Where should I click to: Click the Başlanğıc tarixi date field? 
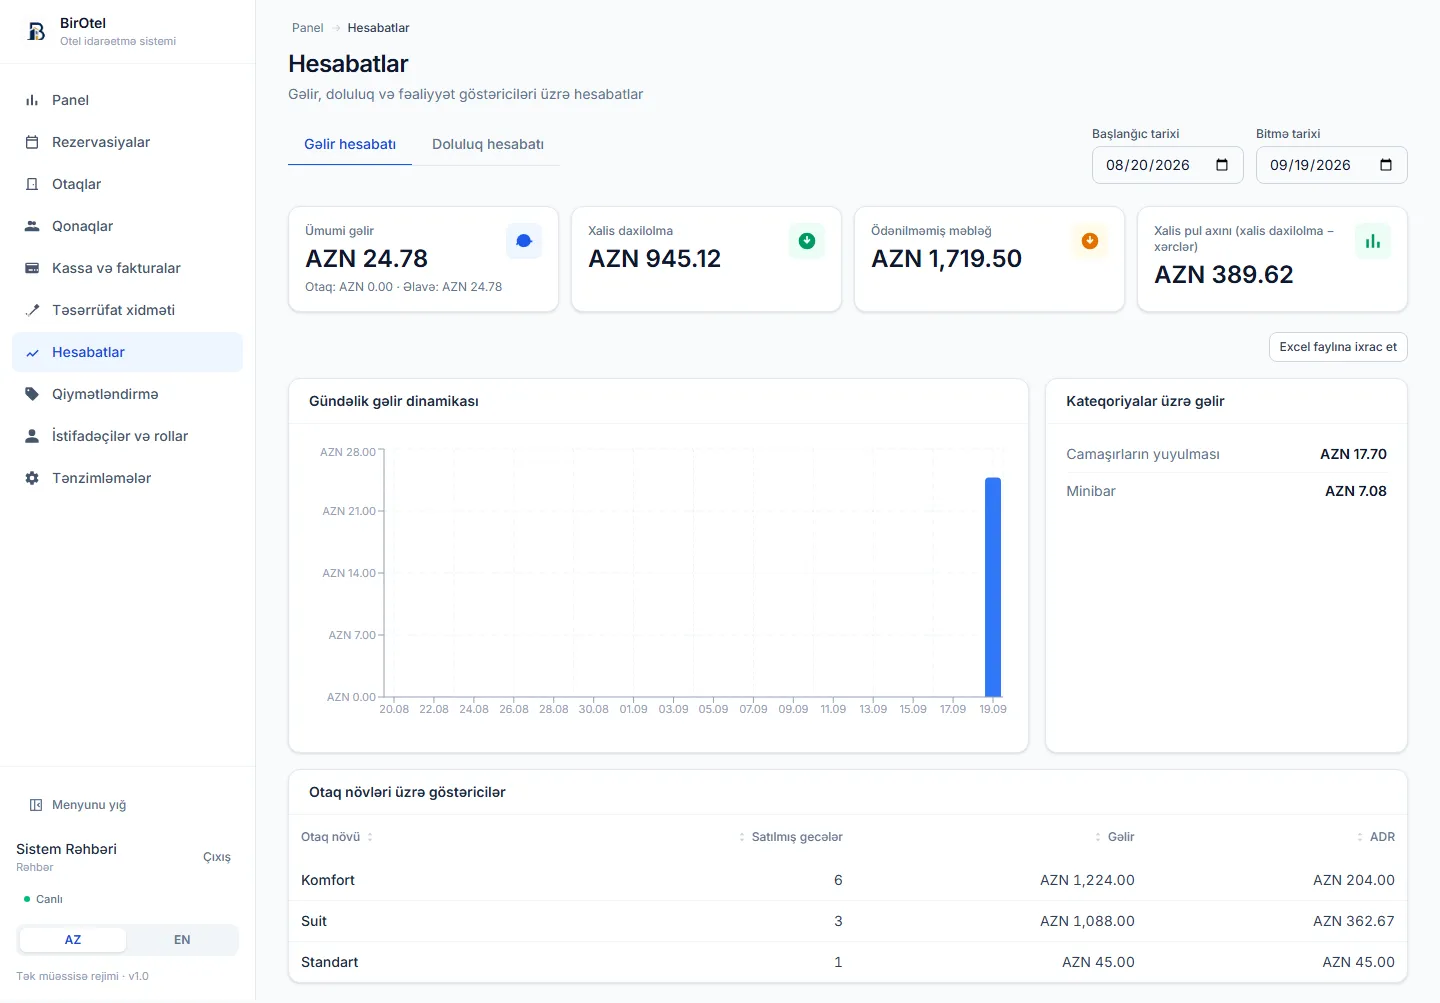1167,165
